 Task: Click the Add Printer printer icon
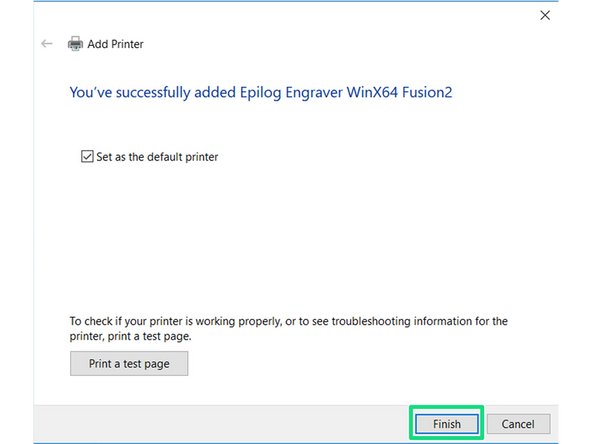coord(75,44)
